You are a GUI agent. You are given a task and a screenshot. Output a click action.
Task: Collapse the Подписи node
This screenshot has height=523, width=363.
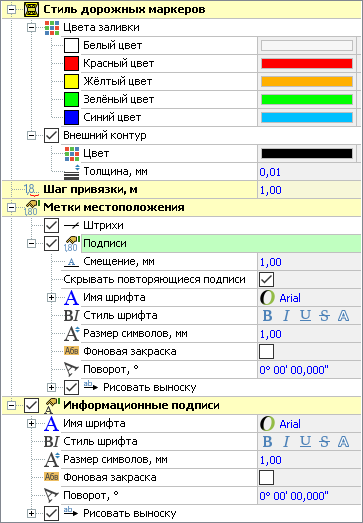(x=31, y=243)
